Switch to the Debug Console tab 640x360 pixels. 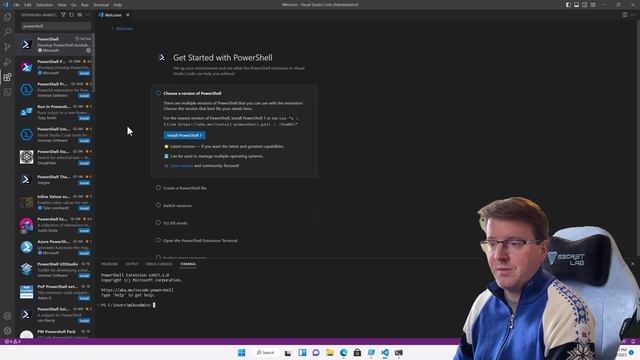(159, 264)
